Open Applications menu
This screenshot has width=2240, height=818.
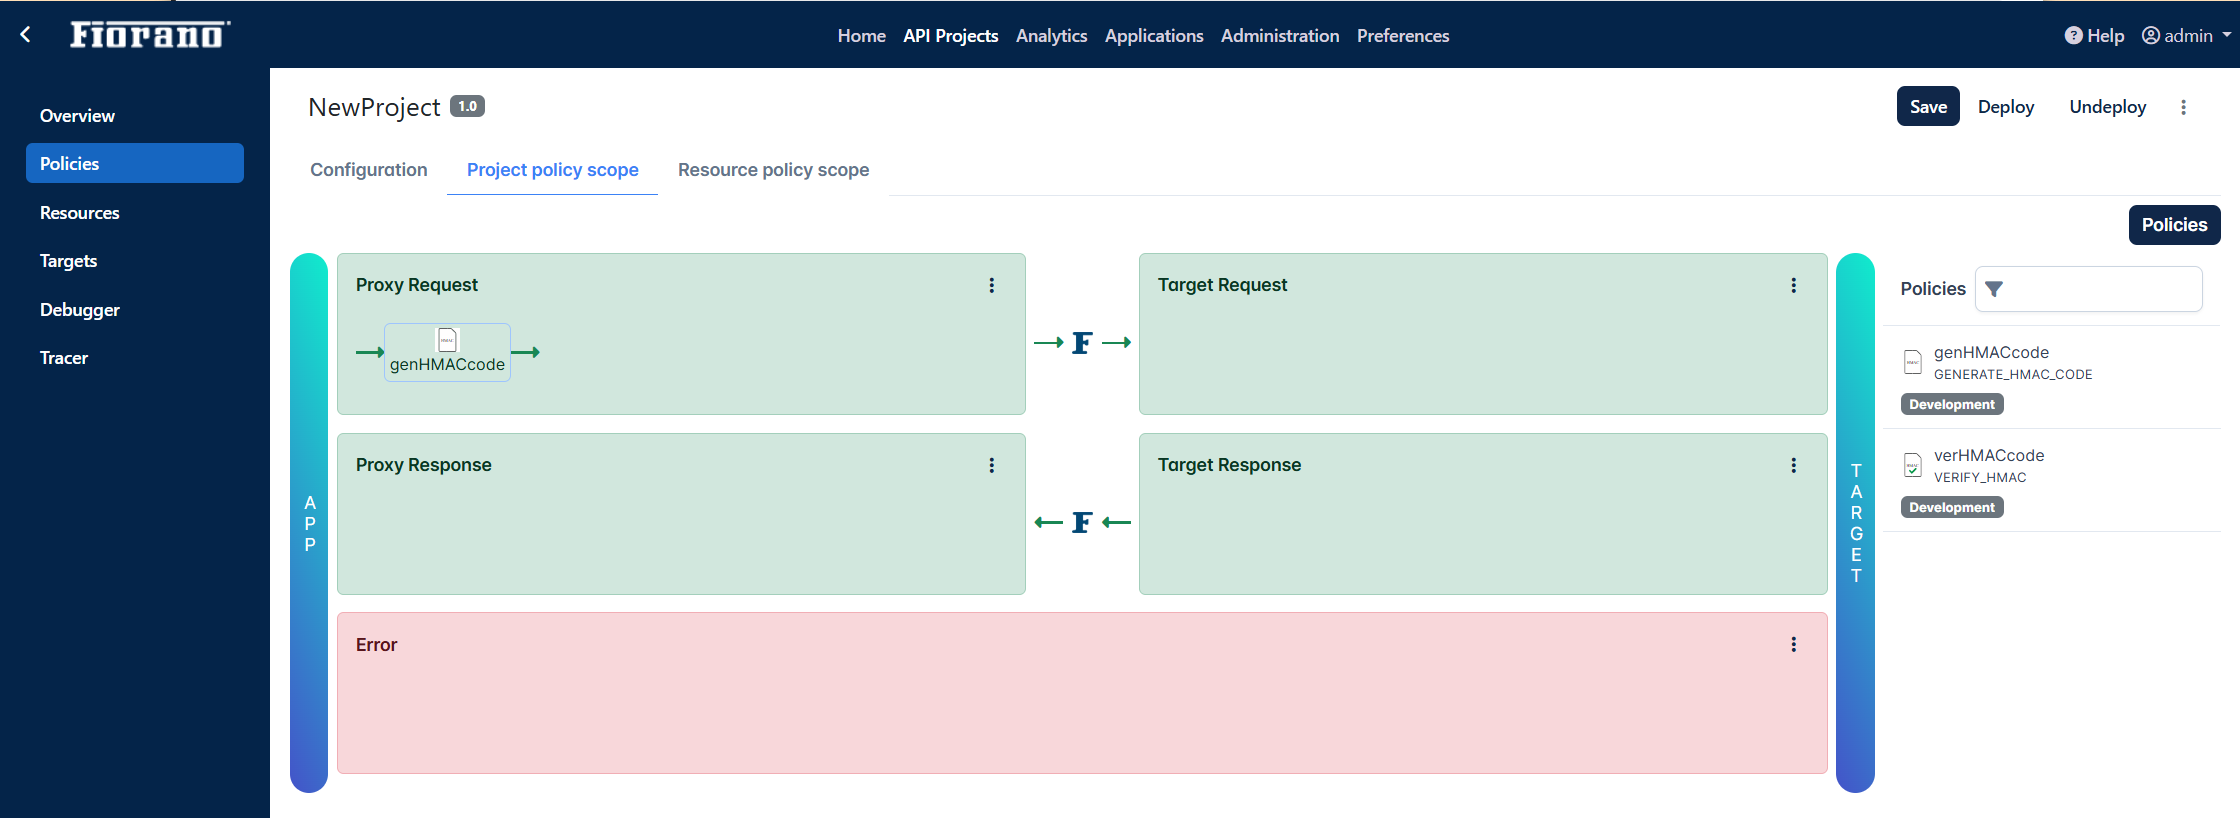coord(1154,35)
